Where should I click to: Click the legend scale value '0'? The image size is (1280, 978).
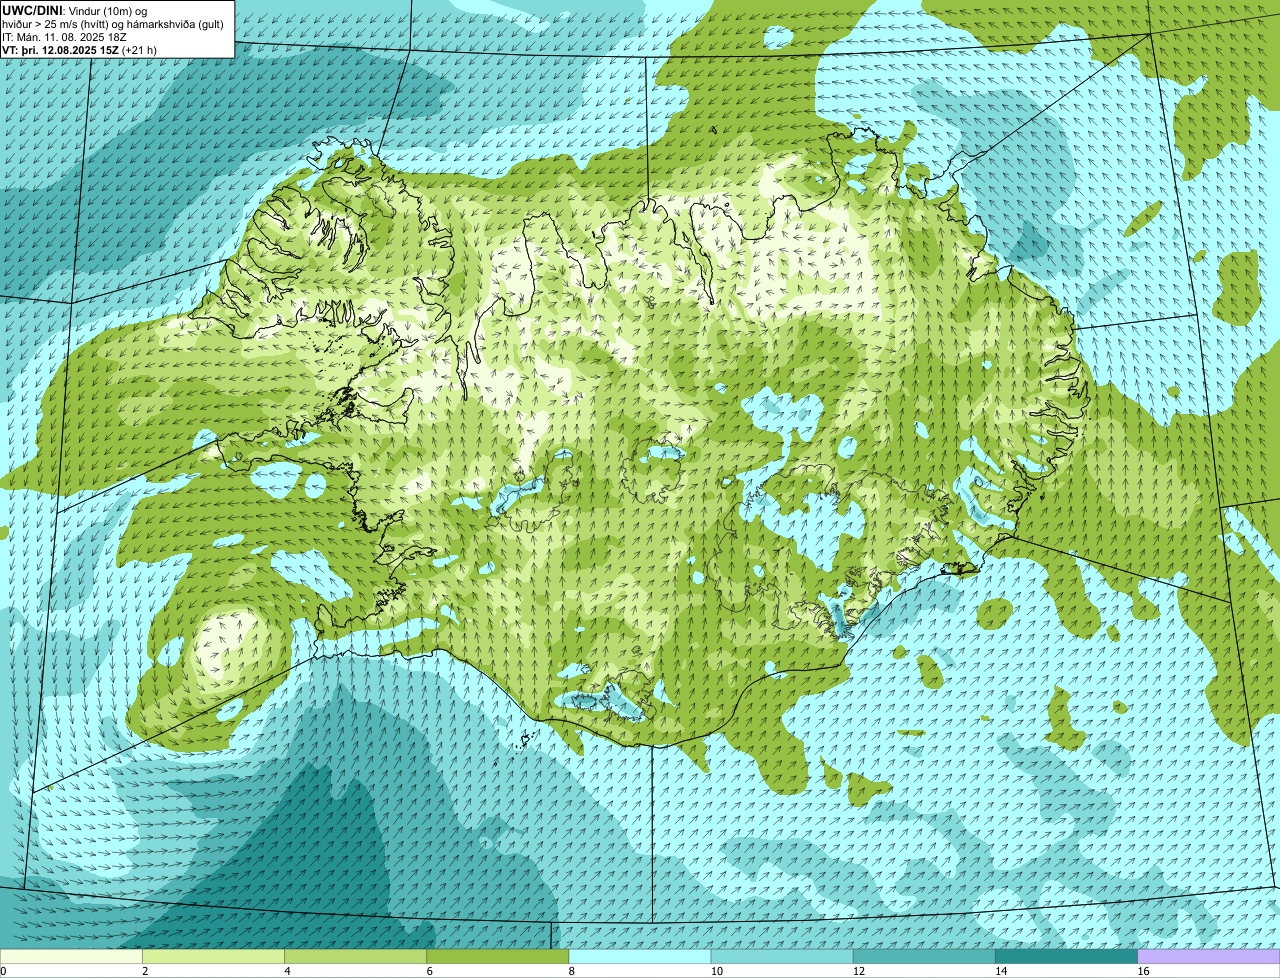(x=3, y=971)
